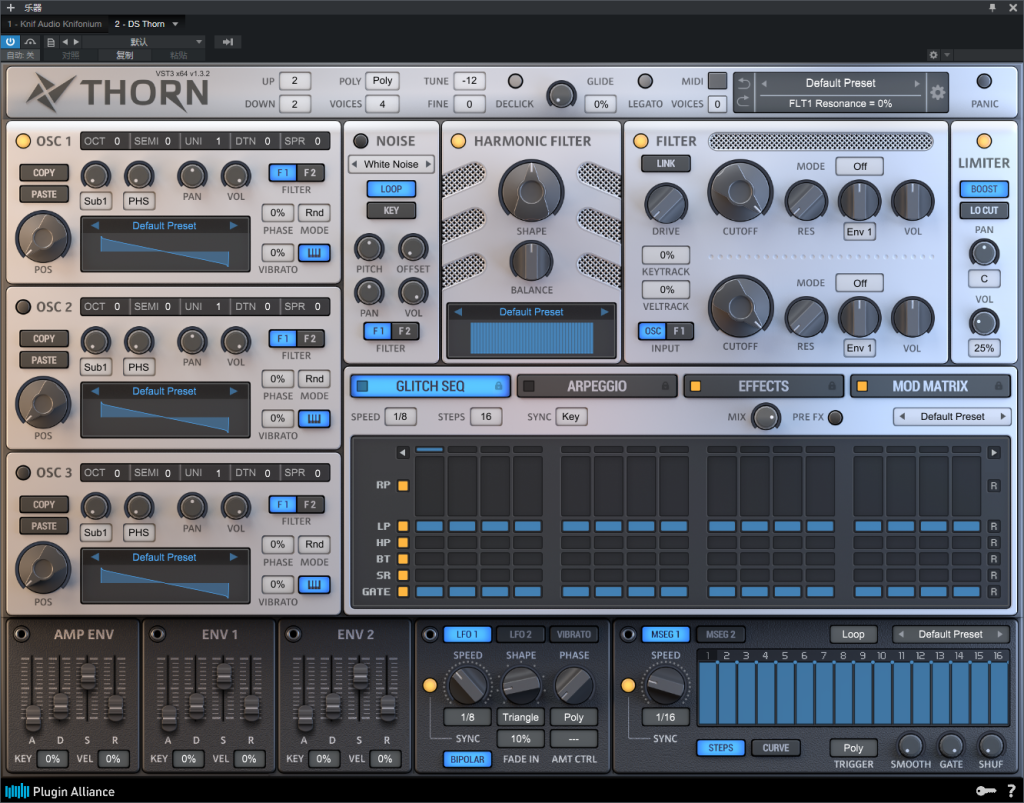Viewport: 1024px width, 803px height.
Task: Open the host preset file icon
Action: pyautogui.click(x=51, y=42)
